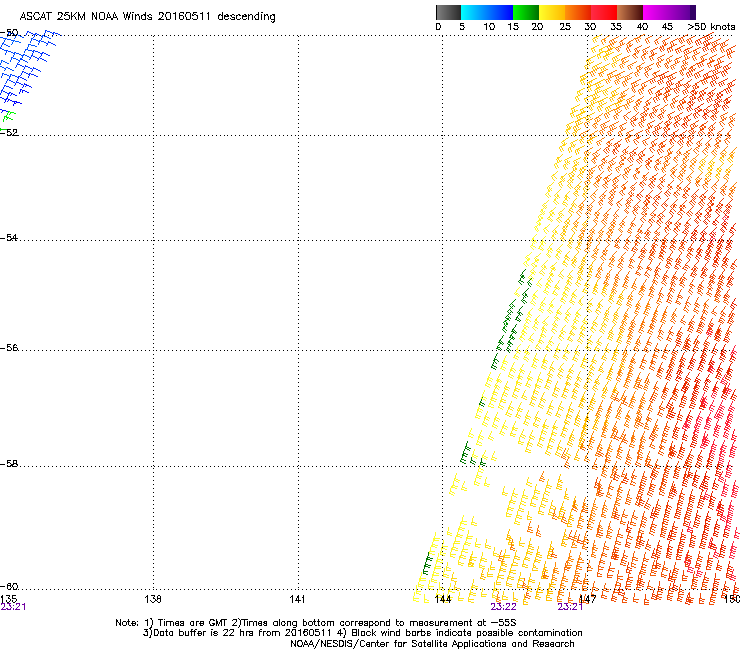740x650 pixels.
Task: Click the purple '23:22' time label
Action: coord(503,607)
